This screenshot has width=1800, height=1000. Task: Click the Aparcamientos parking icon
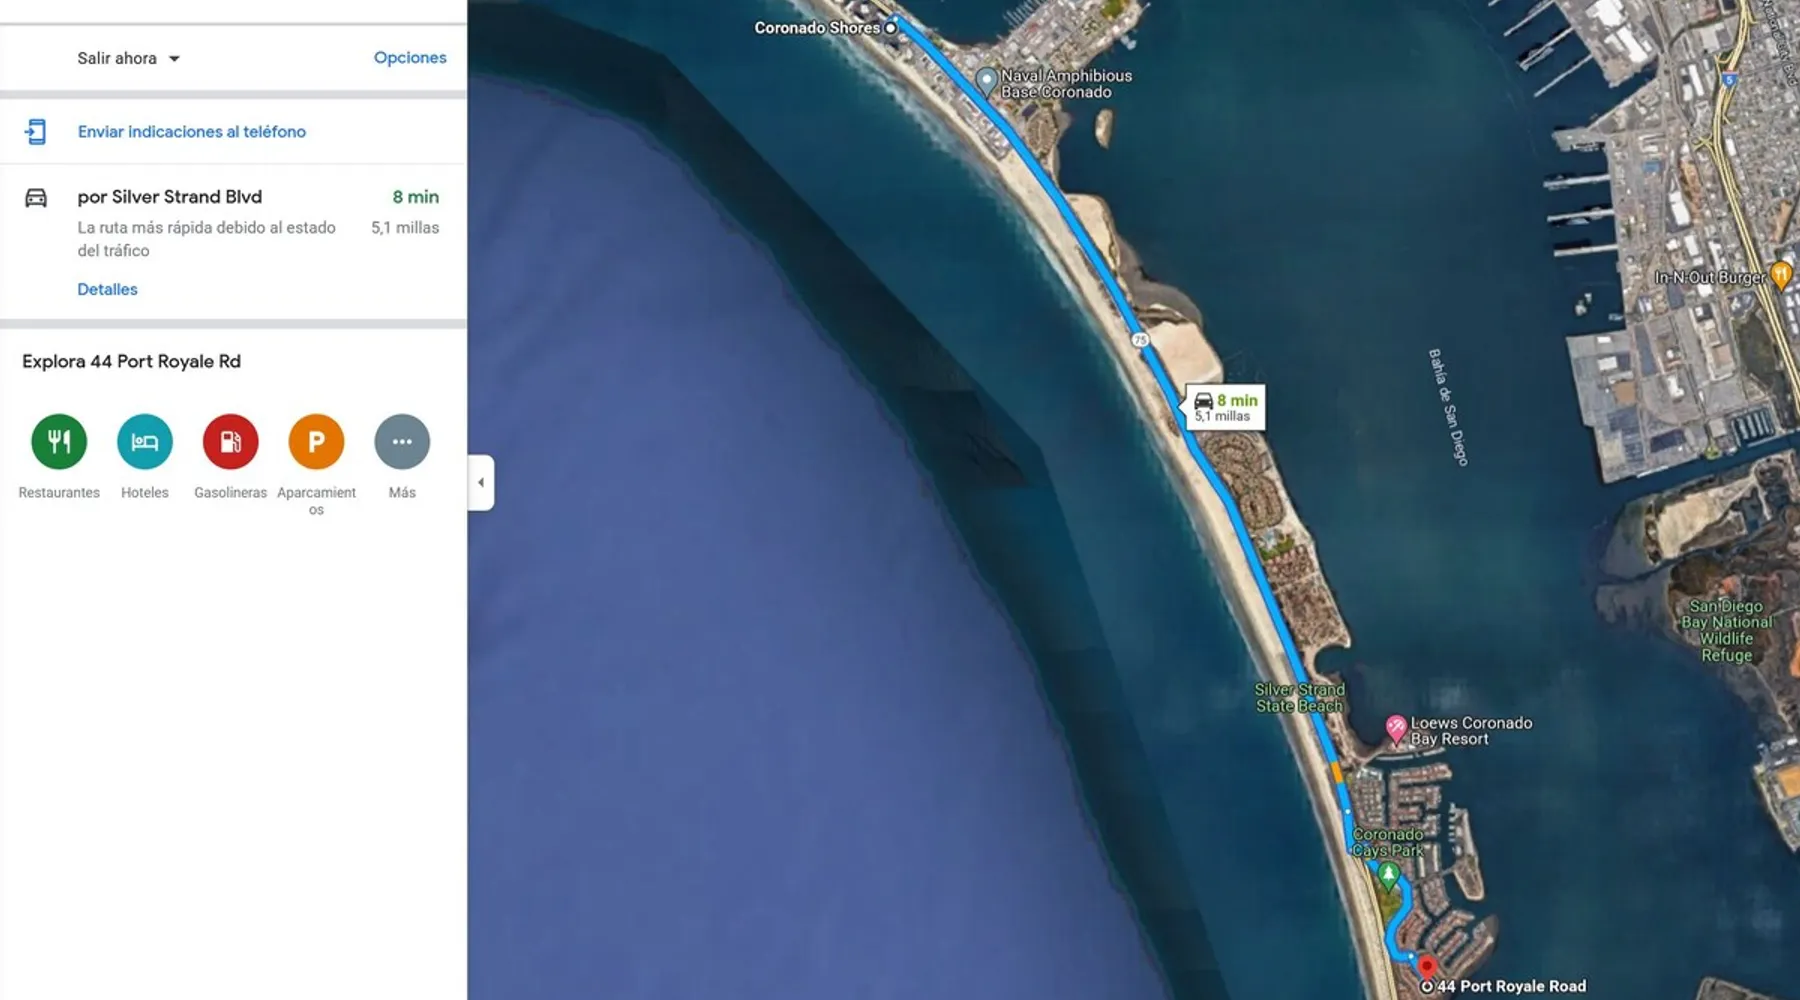click(316, 441)
